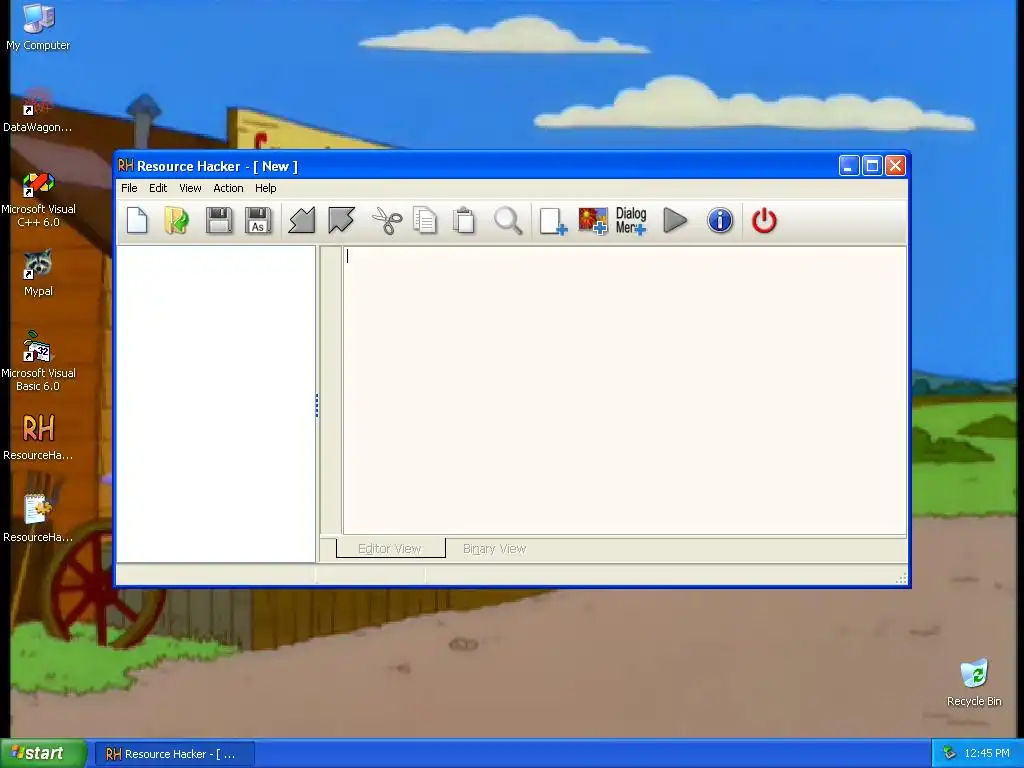Add an image resource icon
This screenshot has height=768, width=1024.
[x=593, y=221]
